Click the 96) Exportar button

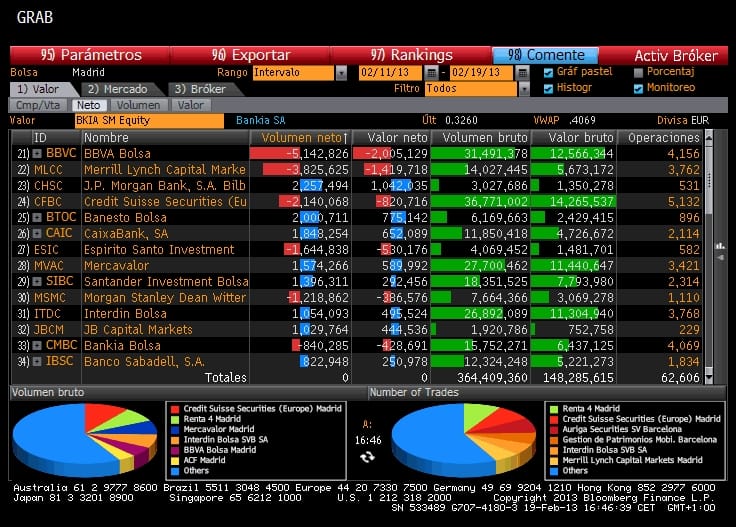coord(251,55)
